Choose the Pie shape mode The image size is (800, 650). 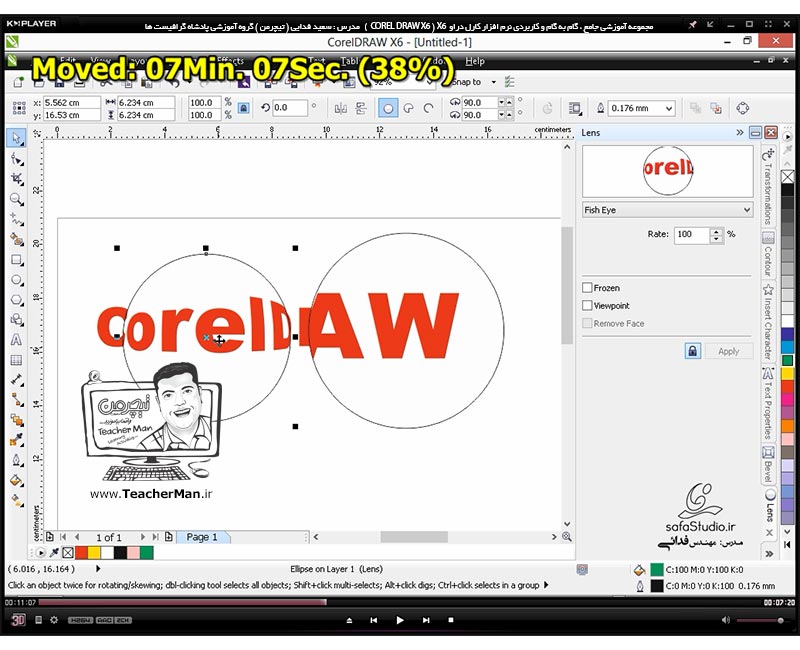(409, 108)
